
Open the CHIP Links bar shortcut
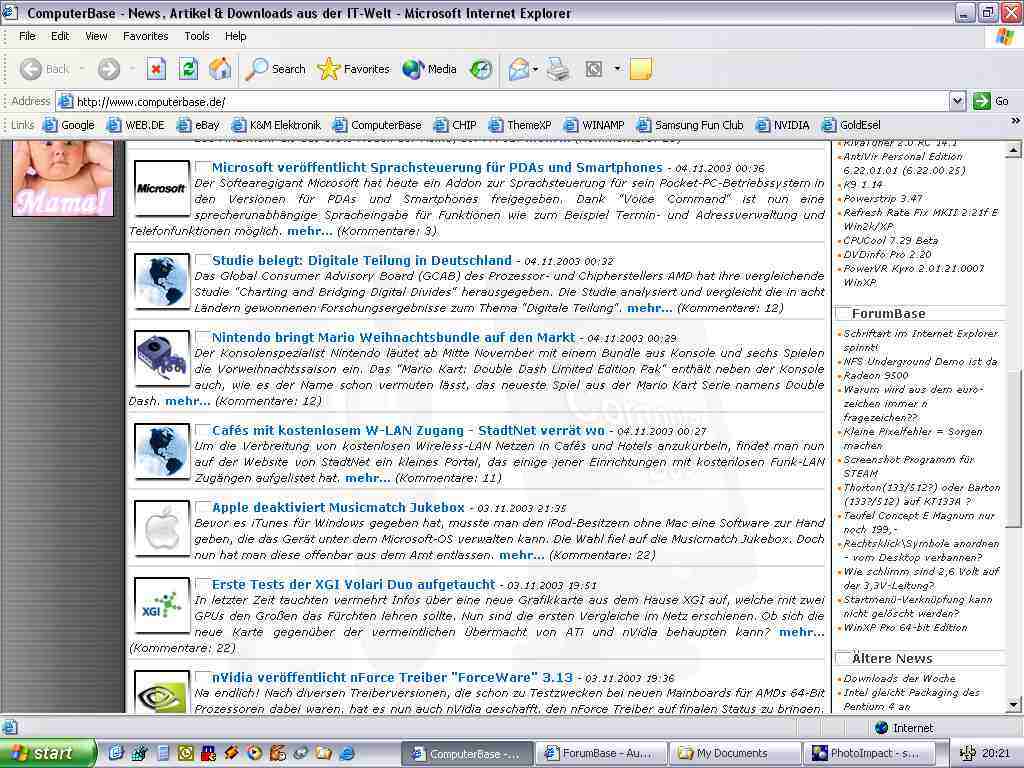(455, 125)
